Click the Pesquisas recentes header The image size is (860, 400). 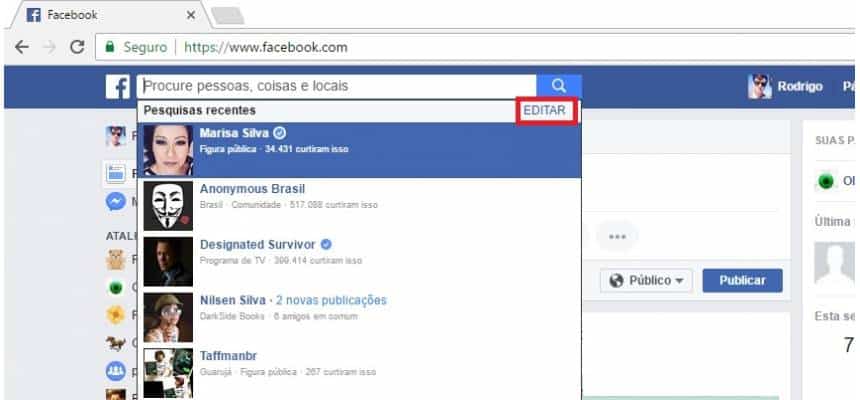(200, 110)
